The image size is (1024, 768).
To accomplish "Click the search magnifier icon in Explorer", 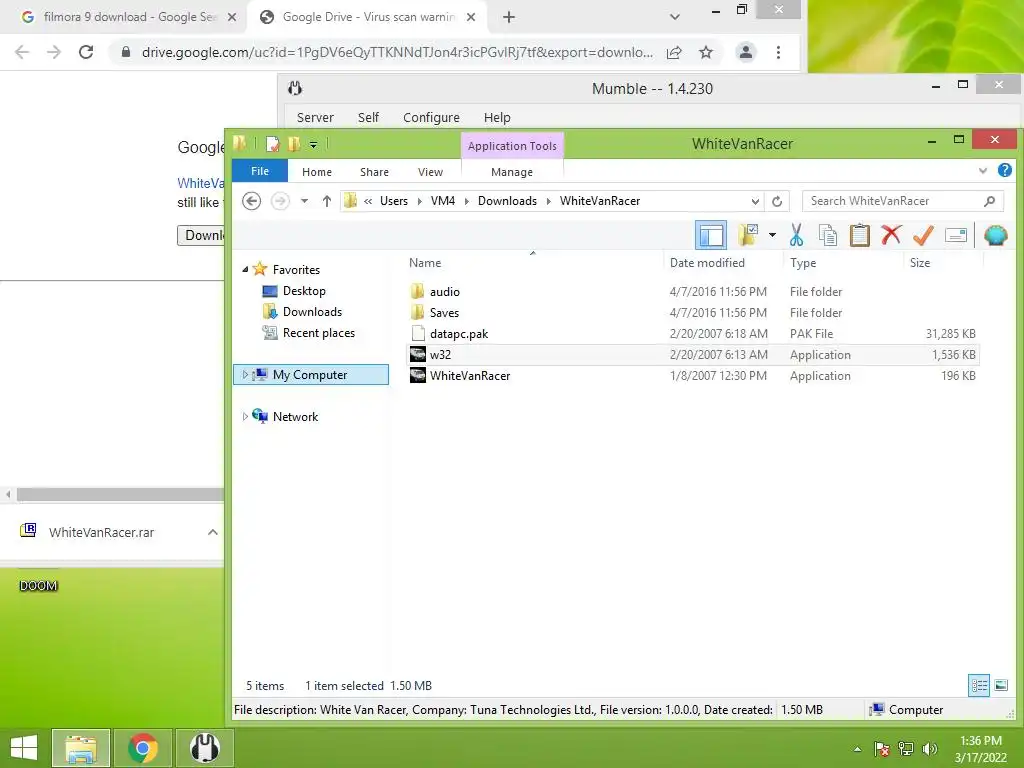I will click(x=989, y=201).
